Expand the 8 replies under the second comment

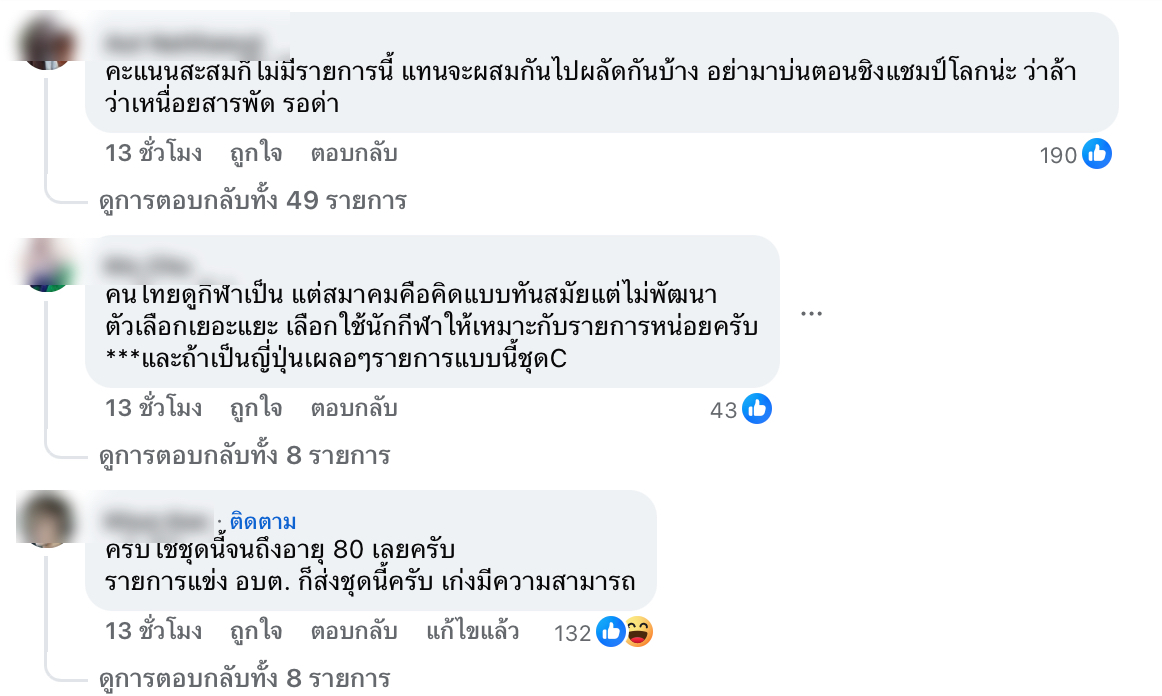click(x=244, y=455)
